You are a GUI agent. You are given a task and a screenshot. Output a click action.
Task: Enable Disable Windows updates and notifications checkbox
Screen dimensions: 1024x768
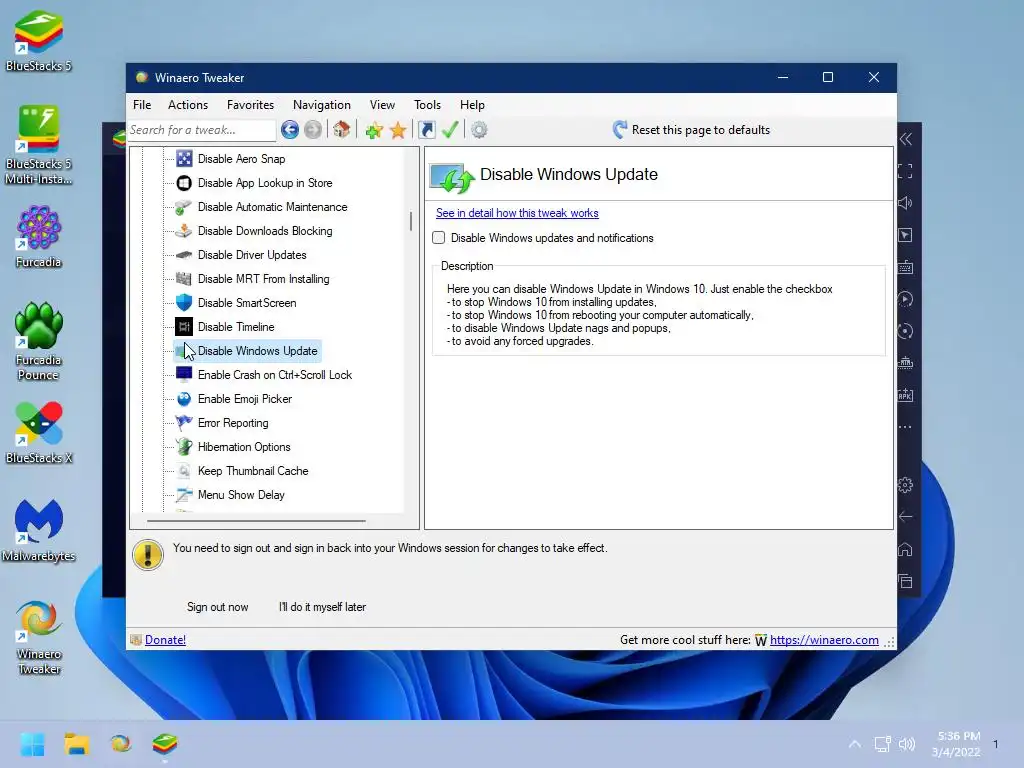(439, 238)
